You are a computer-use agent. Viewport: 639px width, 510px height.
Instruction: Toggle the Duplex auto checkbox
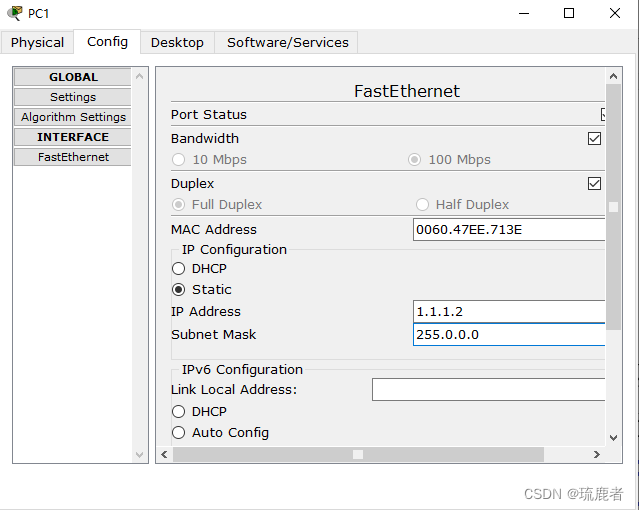594,183
